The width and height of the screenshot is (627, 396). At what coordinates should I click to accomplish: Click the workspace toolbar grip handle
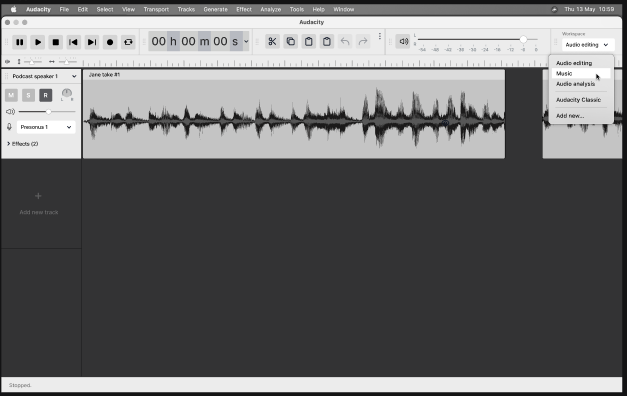point(555,42)
